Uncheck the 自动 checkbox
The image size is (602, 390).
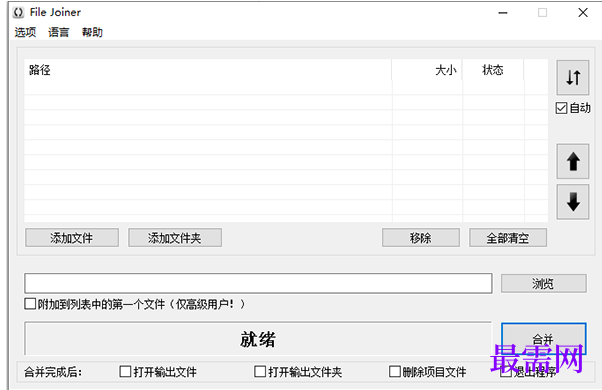561,108
